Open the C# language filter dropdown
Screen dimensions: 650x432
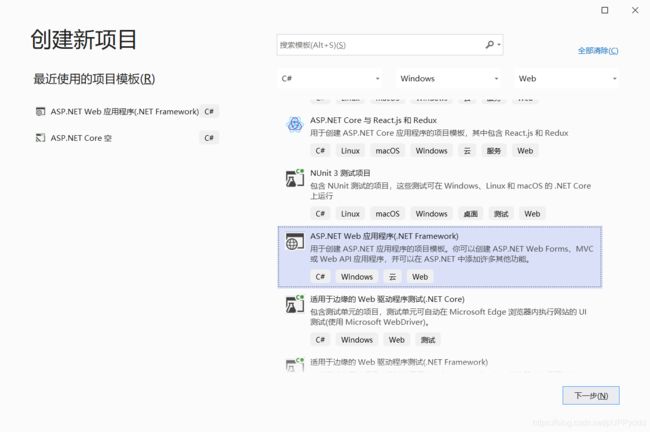click(x=331, y=78)
